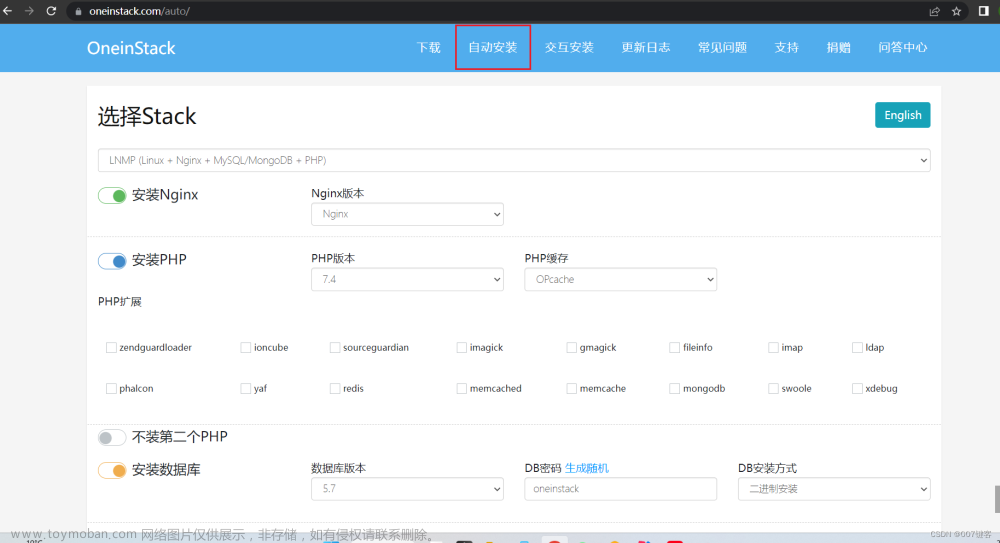The width and height of the screenshot is (1000, 543).
Task: Open the 数据库版本 5.7 dropdown
Action: 407,489
